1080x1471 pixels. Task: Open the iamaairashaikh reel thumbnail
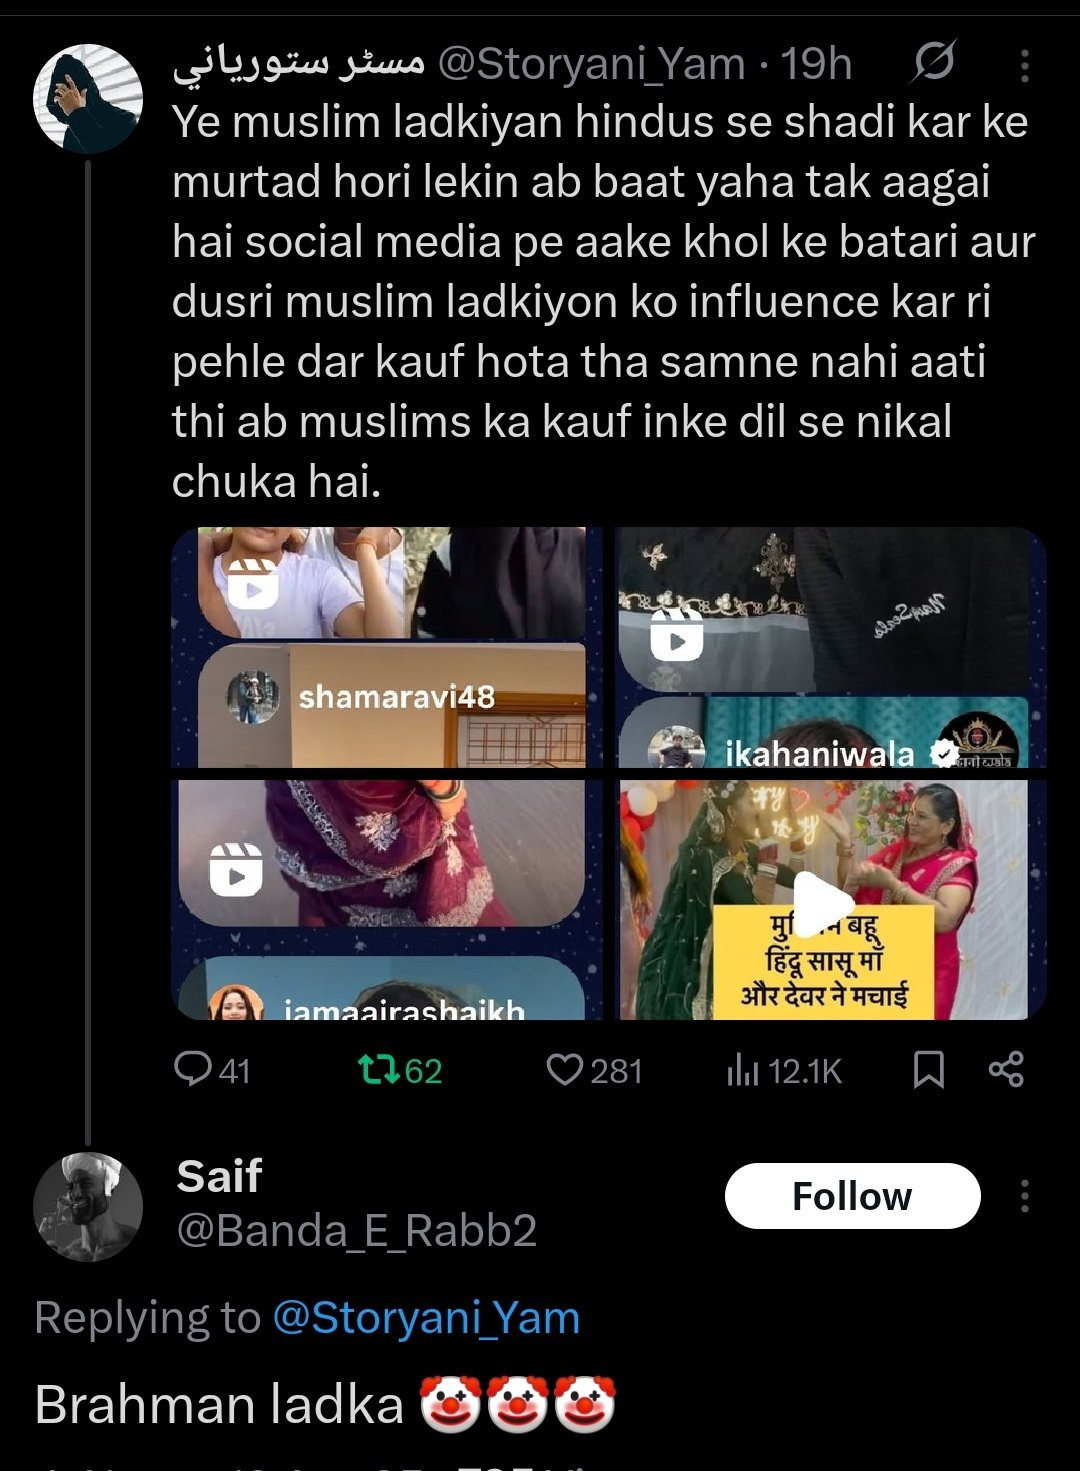pyautogui.click(x=388, y=900)
